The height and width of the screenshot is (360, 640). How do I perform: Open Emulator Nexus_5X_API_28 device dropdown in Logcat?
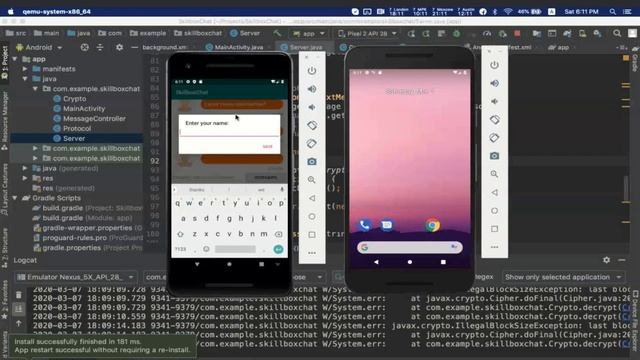[76, 277]
